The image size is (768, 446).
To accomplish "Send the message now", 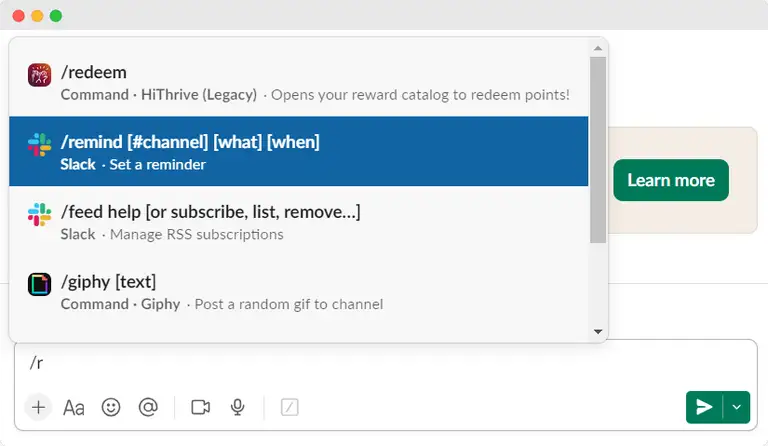I will pyautogui.click(x=705, y=407).
